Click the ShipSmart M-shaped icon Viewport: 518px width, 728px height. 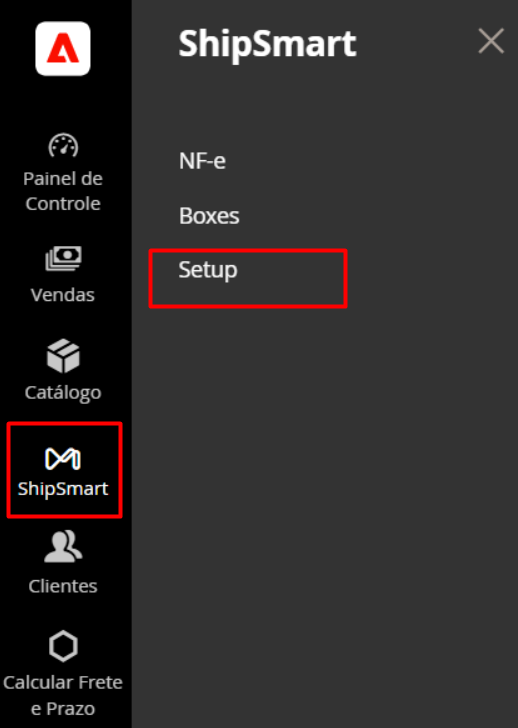pyautogui.click(x=63, y=459)
